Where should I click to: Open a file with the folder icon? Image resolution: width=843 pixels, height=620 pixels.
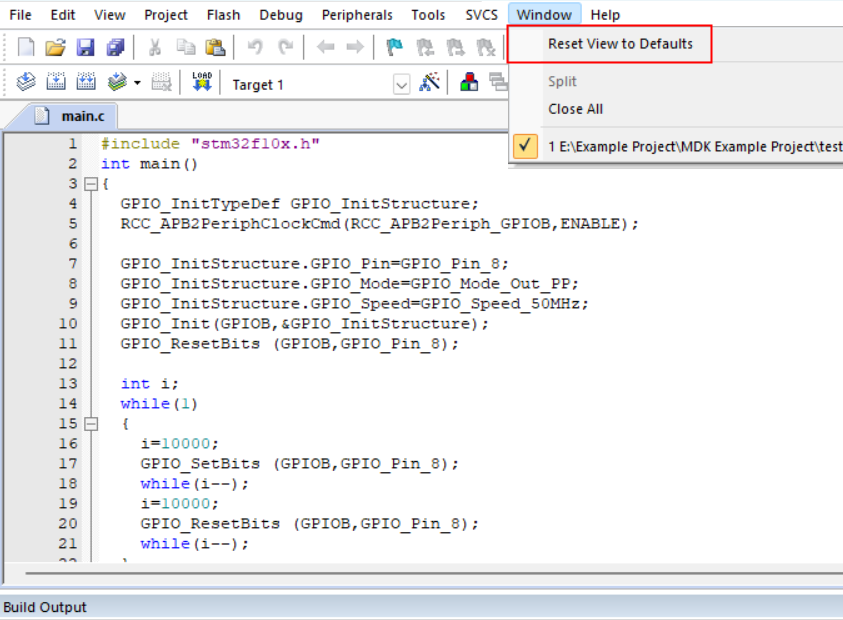coord(56,47)
